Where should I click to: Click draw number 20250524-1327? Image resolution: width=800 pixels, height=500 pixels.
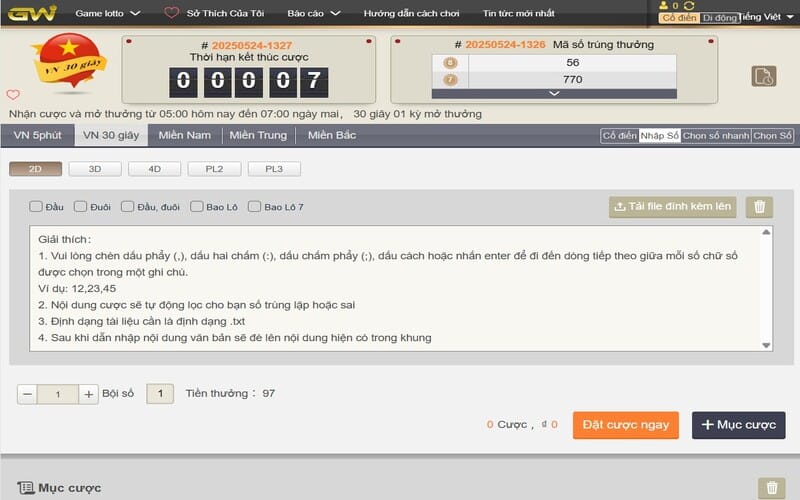click(x=252, y=45)
